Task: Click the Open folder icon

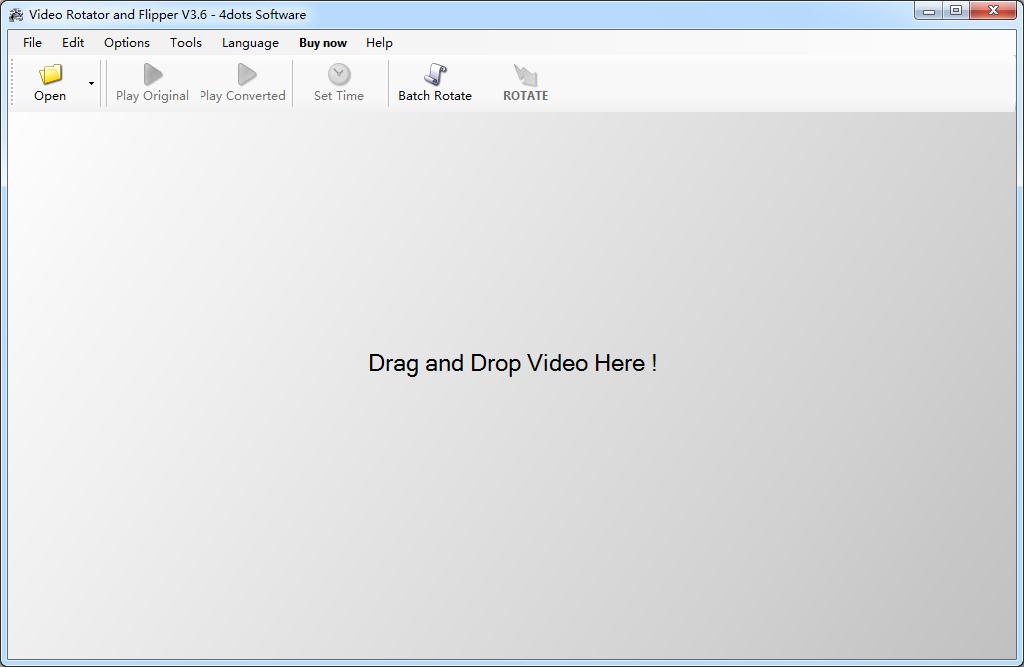Action: point(50,75)
